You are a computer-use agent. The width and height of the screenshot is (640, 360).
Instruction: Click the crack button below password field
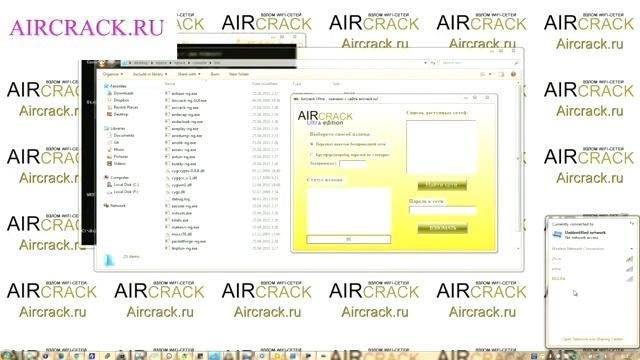point(442,228)
